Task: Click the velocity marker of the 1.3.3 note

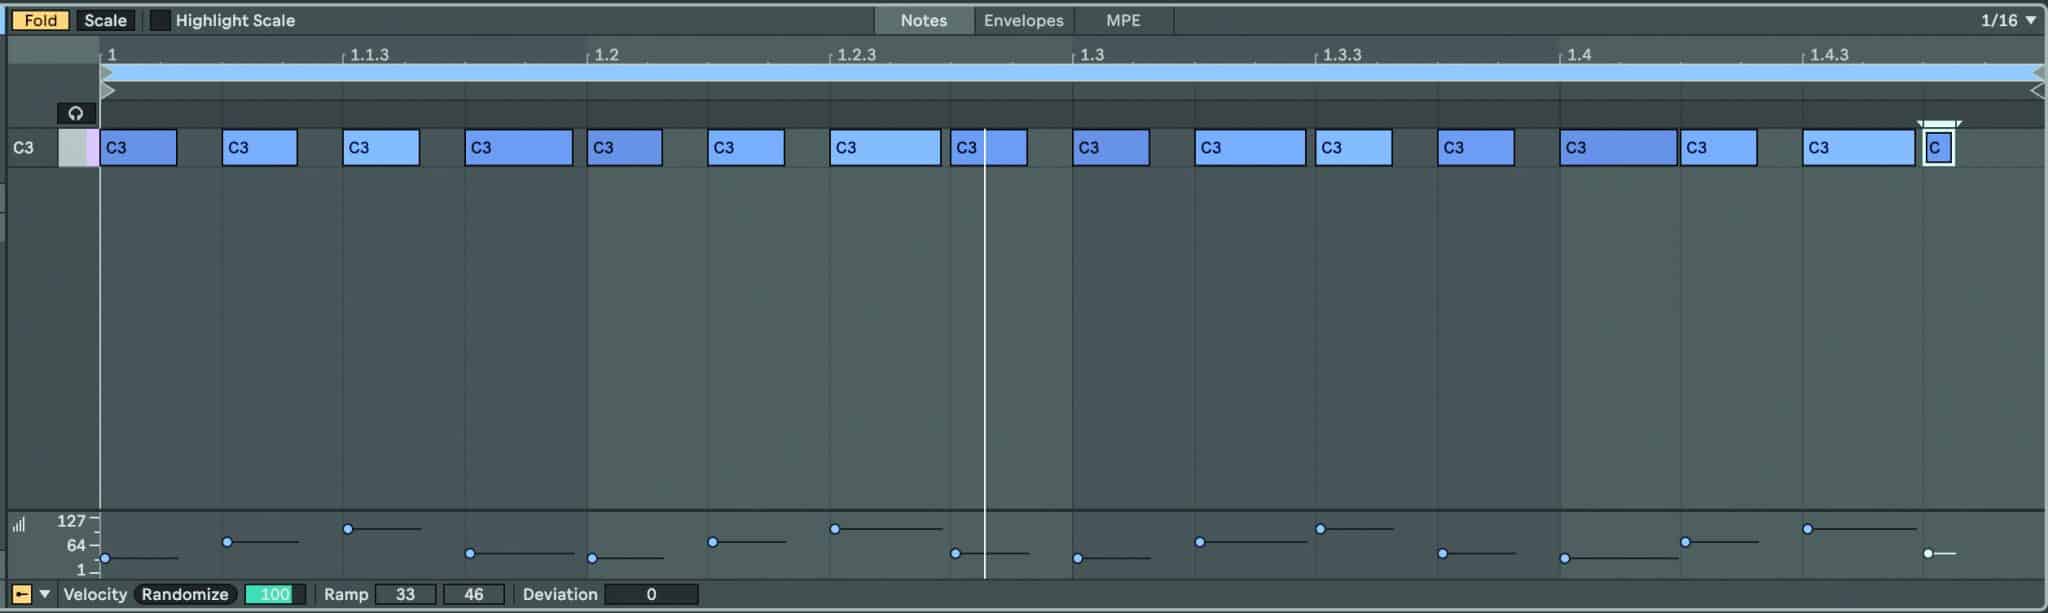Action: [1321, 529]
